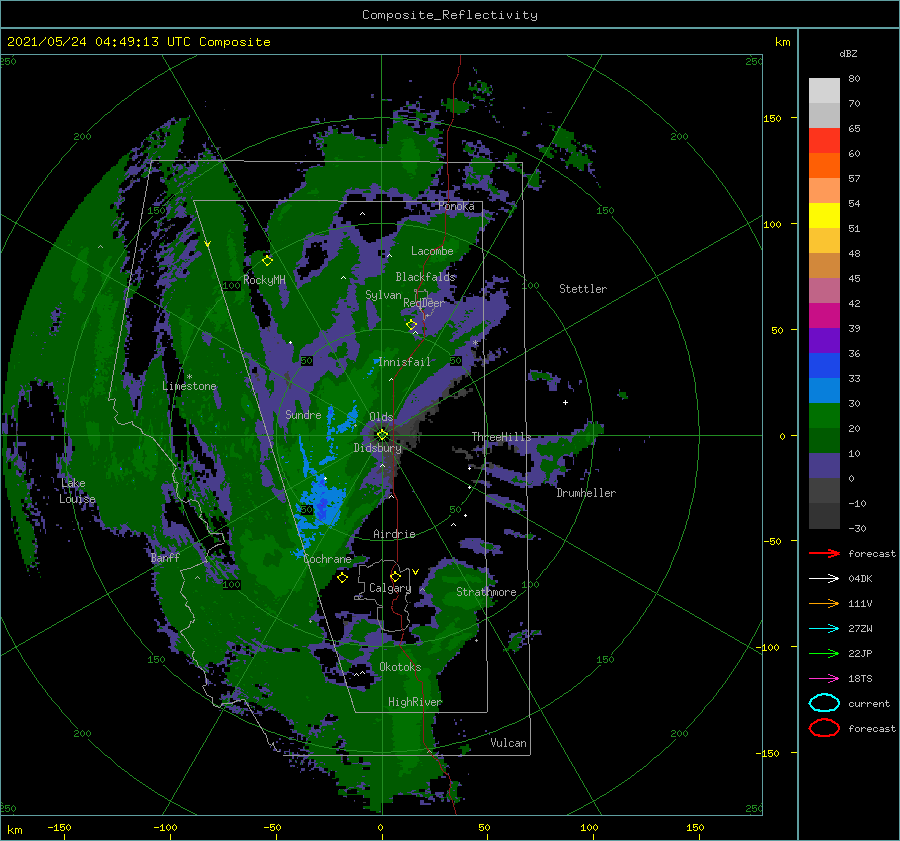Click the cyan current ellipse symbol
Screen dimensions: 900x841
click(824, 703)
